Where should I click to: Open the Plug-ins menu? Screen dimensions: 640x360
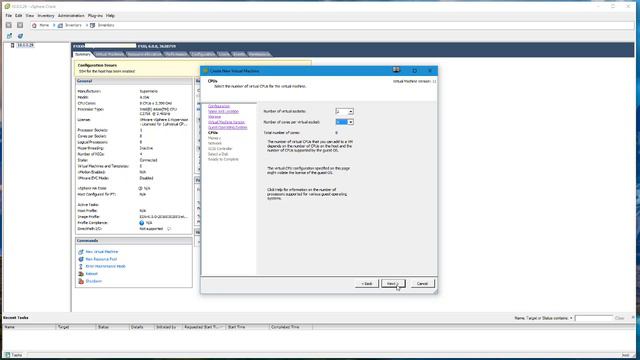click(96, 16)
